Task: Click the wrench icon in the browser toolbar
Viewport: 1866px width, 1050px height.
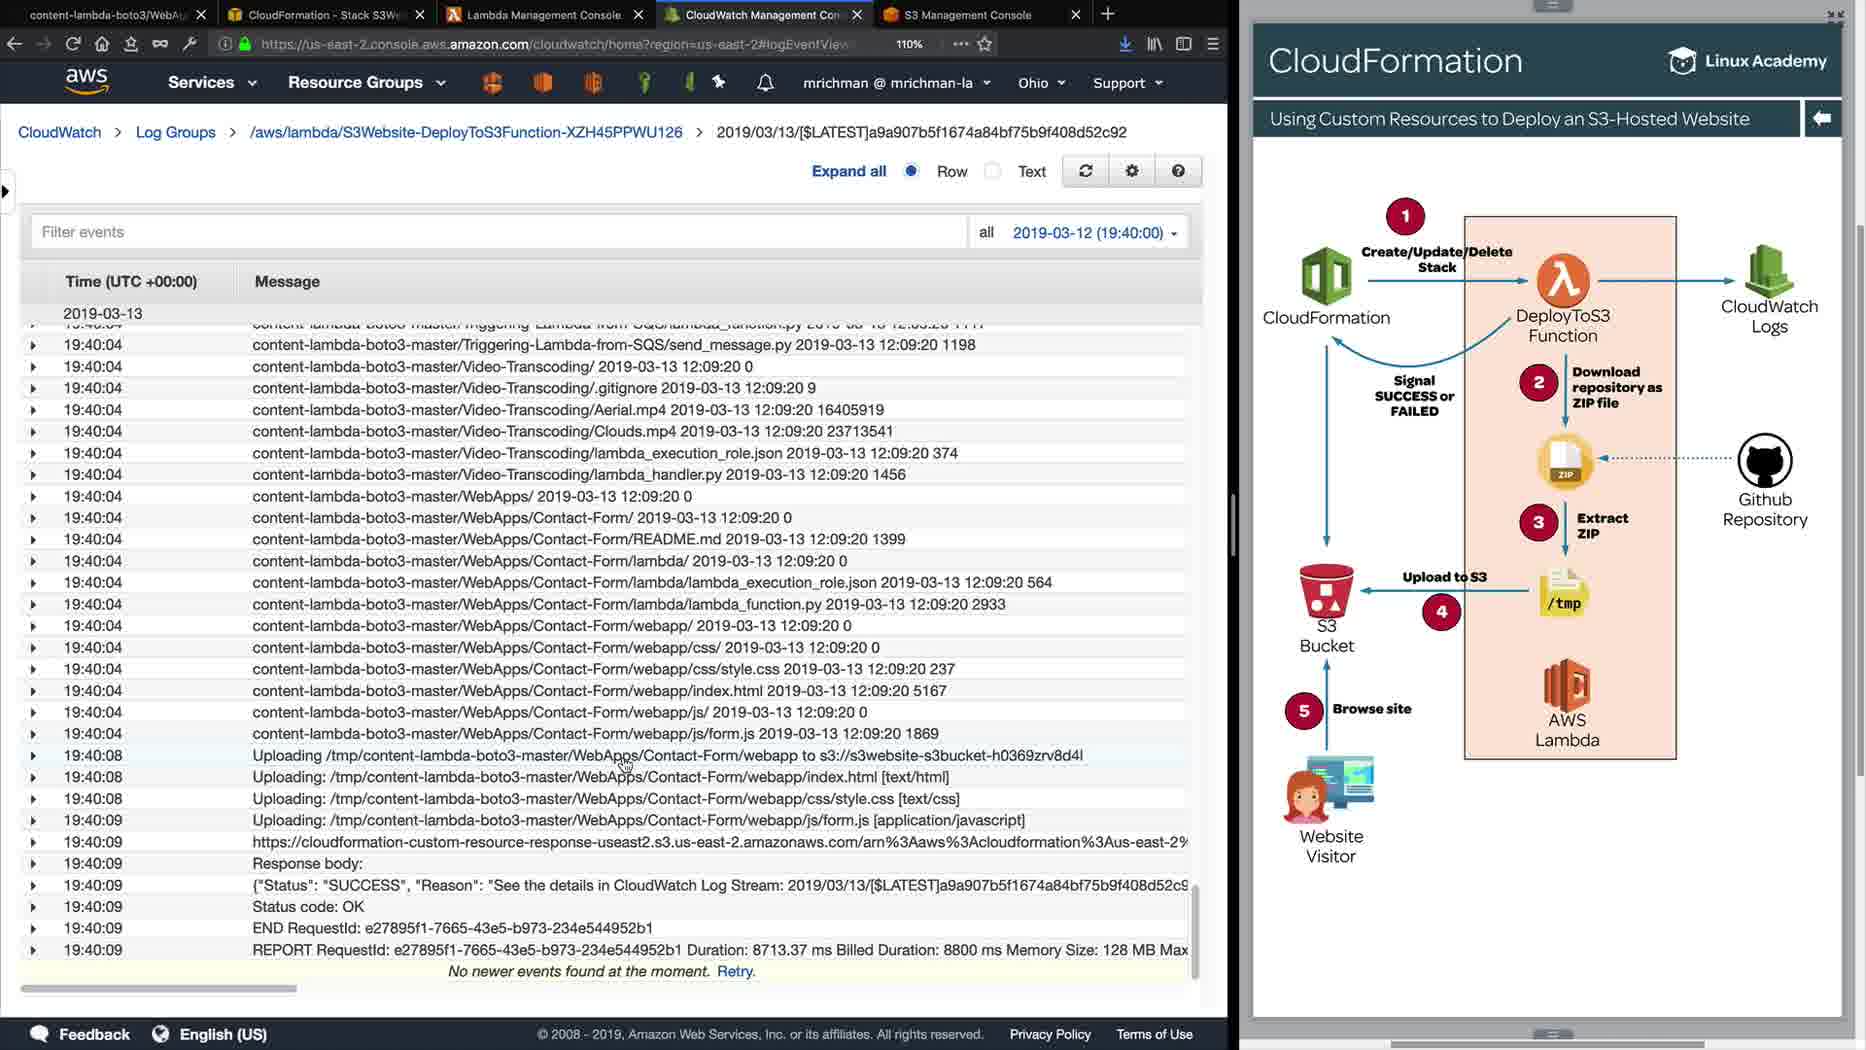Action: pyautogui.click(x=189, y=44)
